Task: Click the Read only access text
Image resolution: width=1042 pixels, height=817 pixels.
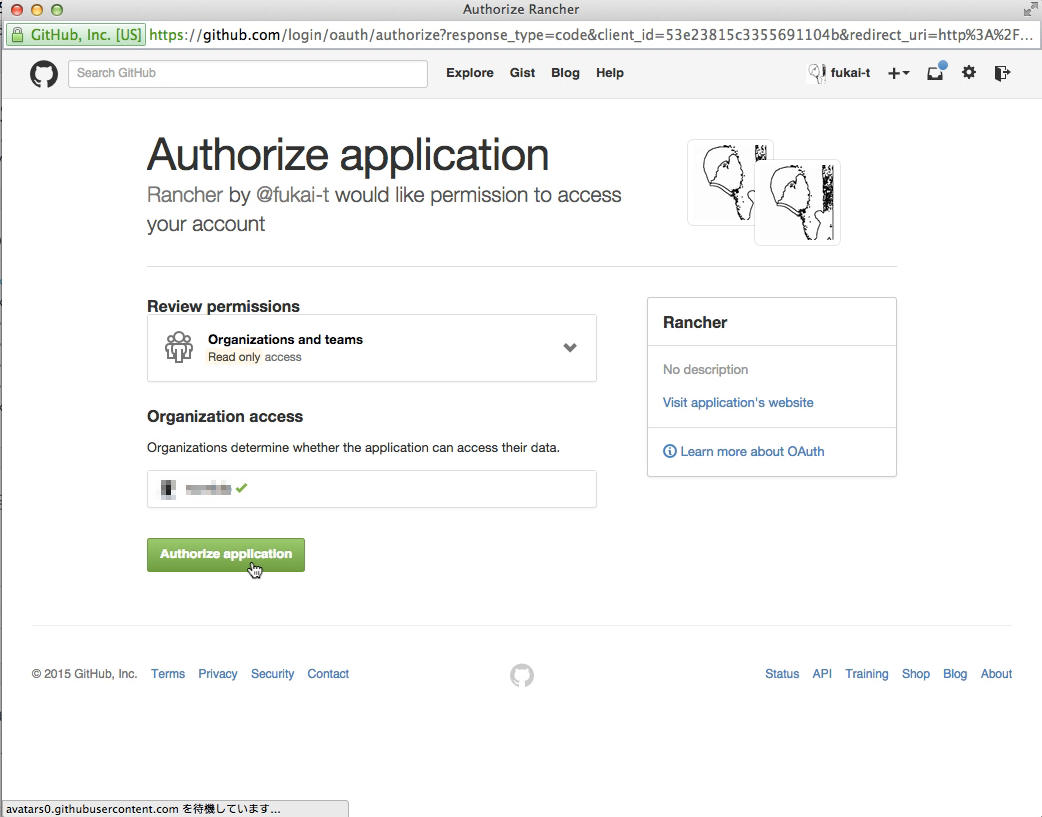Action: pyautogui.click(x=255, y=357)
